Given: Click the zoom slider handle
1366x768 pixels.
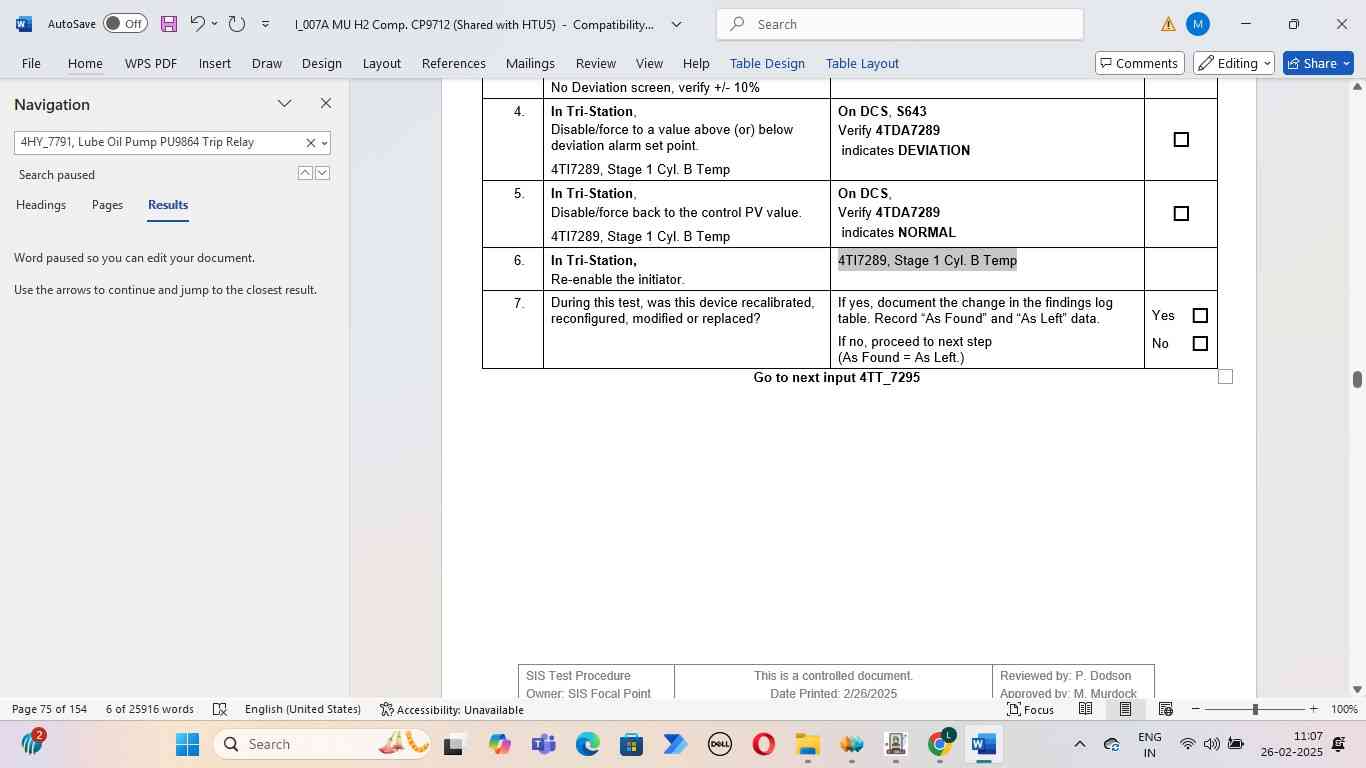Looking at the screenshot, I should point(1255,709).
